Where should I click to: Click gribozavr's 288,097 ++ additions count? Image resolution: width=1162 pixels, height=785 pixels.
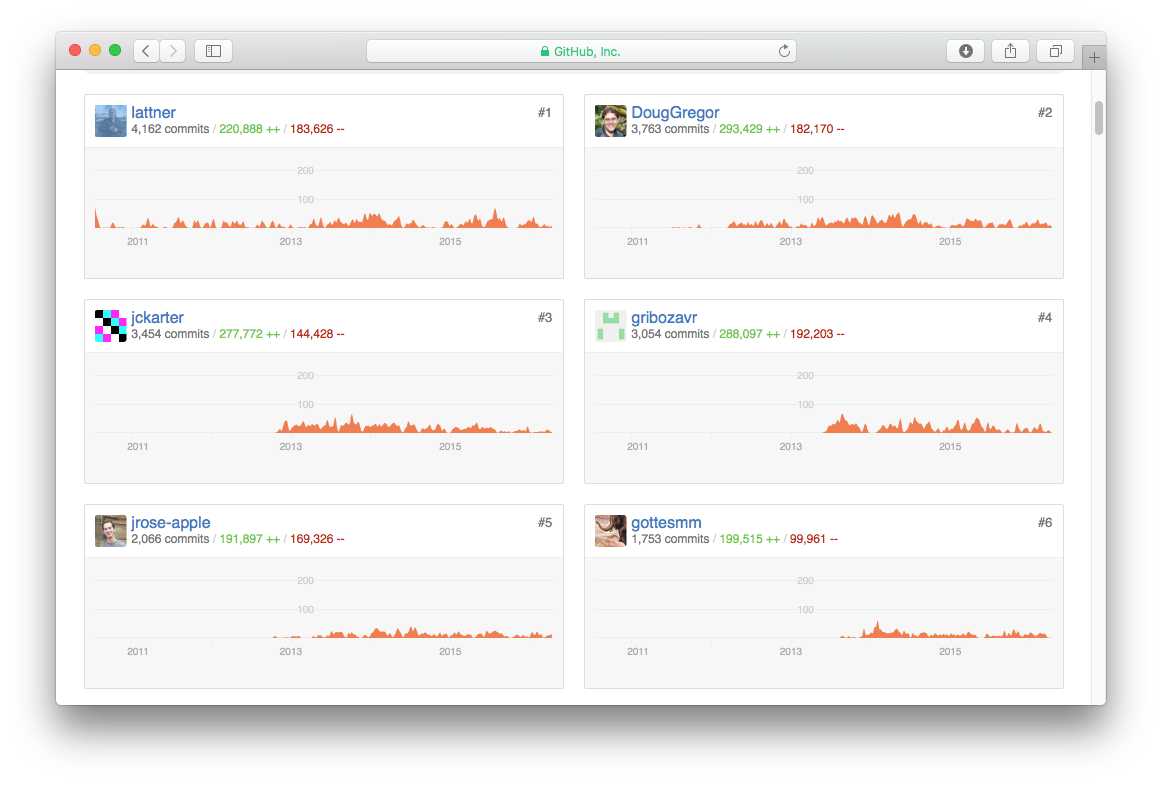tap(749, 334)
